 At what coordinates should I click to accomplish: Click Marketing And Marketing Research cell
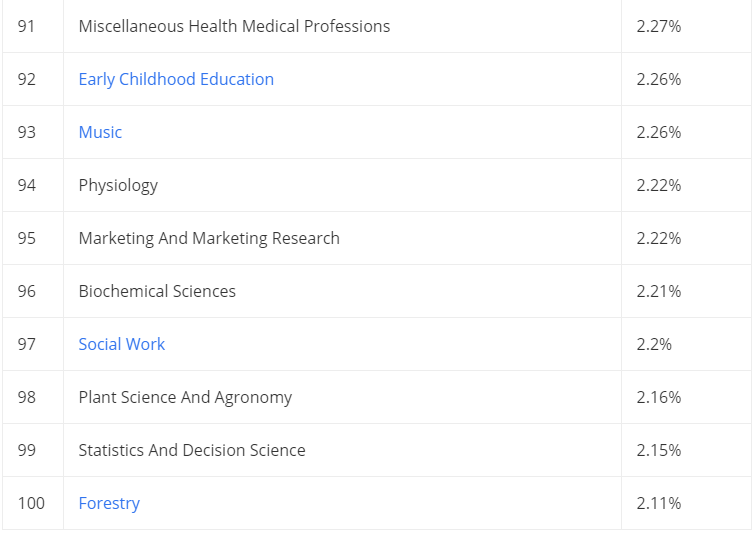pos(342,238)
